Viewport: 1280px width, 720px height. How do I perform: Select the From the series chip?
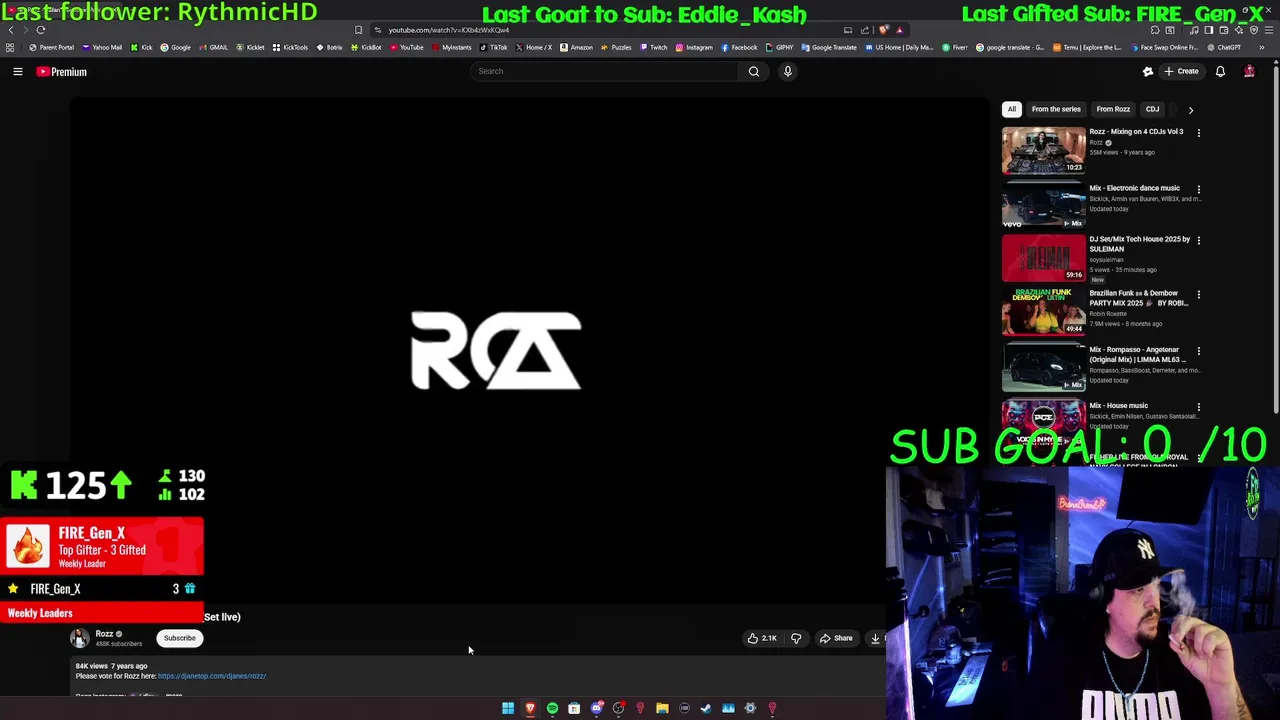(1056, 109)
